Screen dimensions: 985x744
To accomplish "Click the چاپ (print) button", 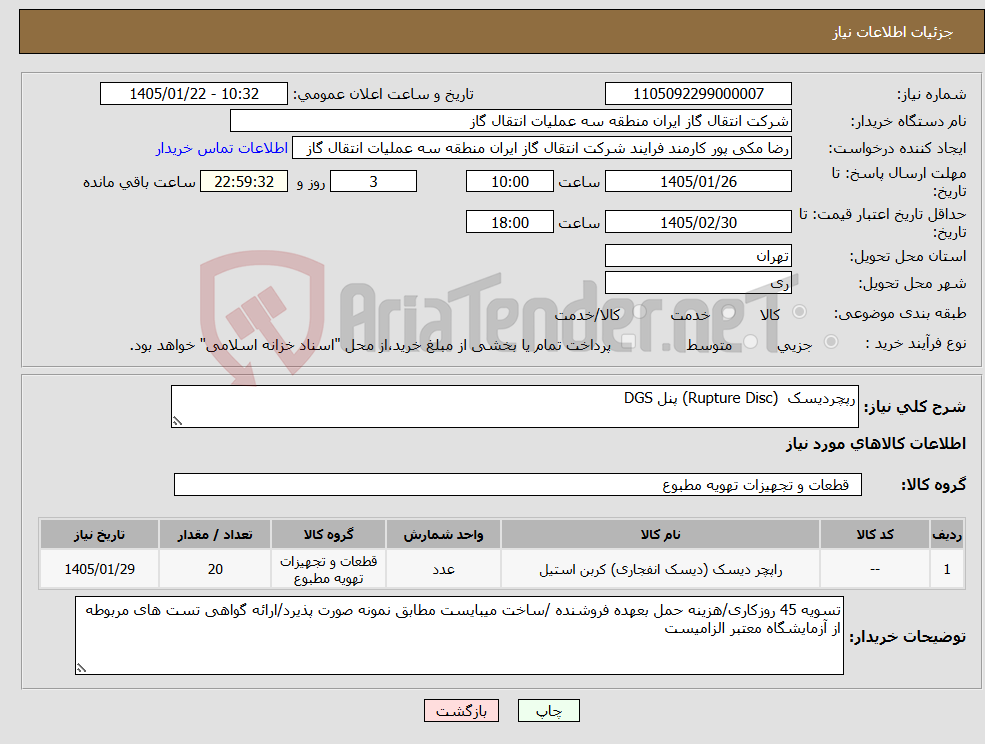I will pos(548,711).
